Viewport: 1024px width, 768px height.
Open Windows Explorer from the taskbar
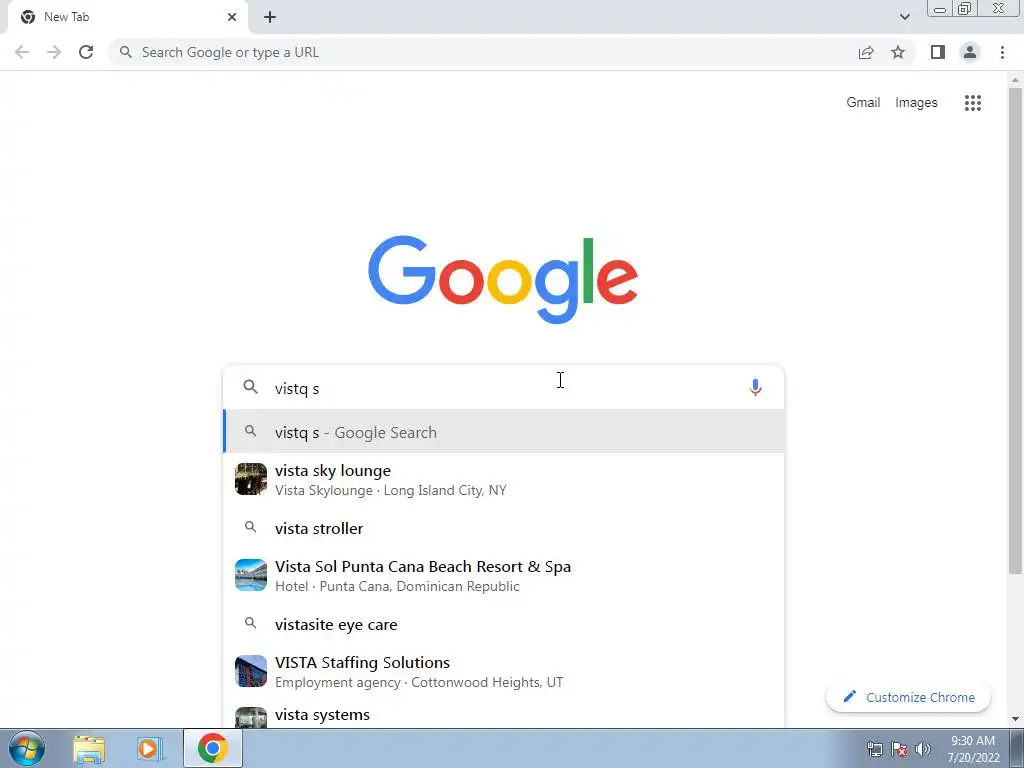89,748
